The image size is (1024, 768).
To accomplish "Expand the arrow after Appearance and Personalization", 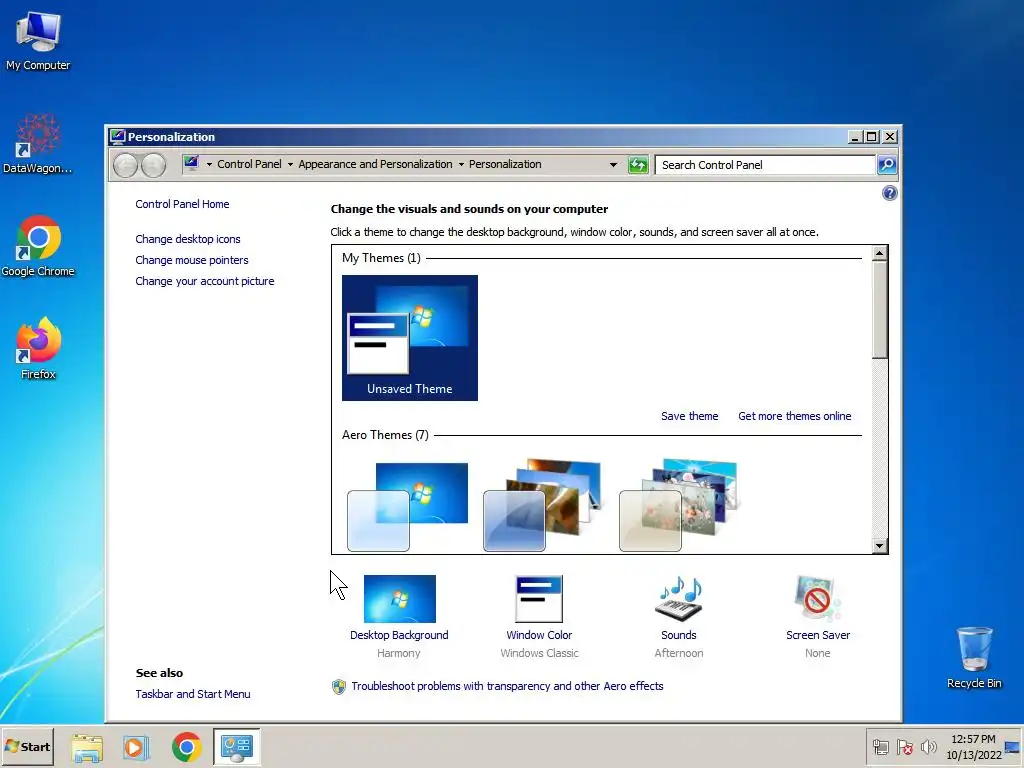I will coord(461,165).
